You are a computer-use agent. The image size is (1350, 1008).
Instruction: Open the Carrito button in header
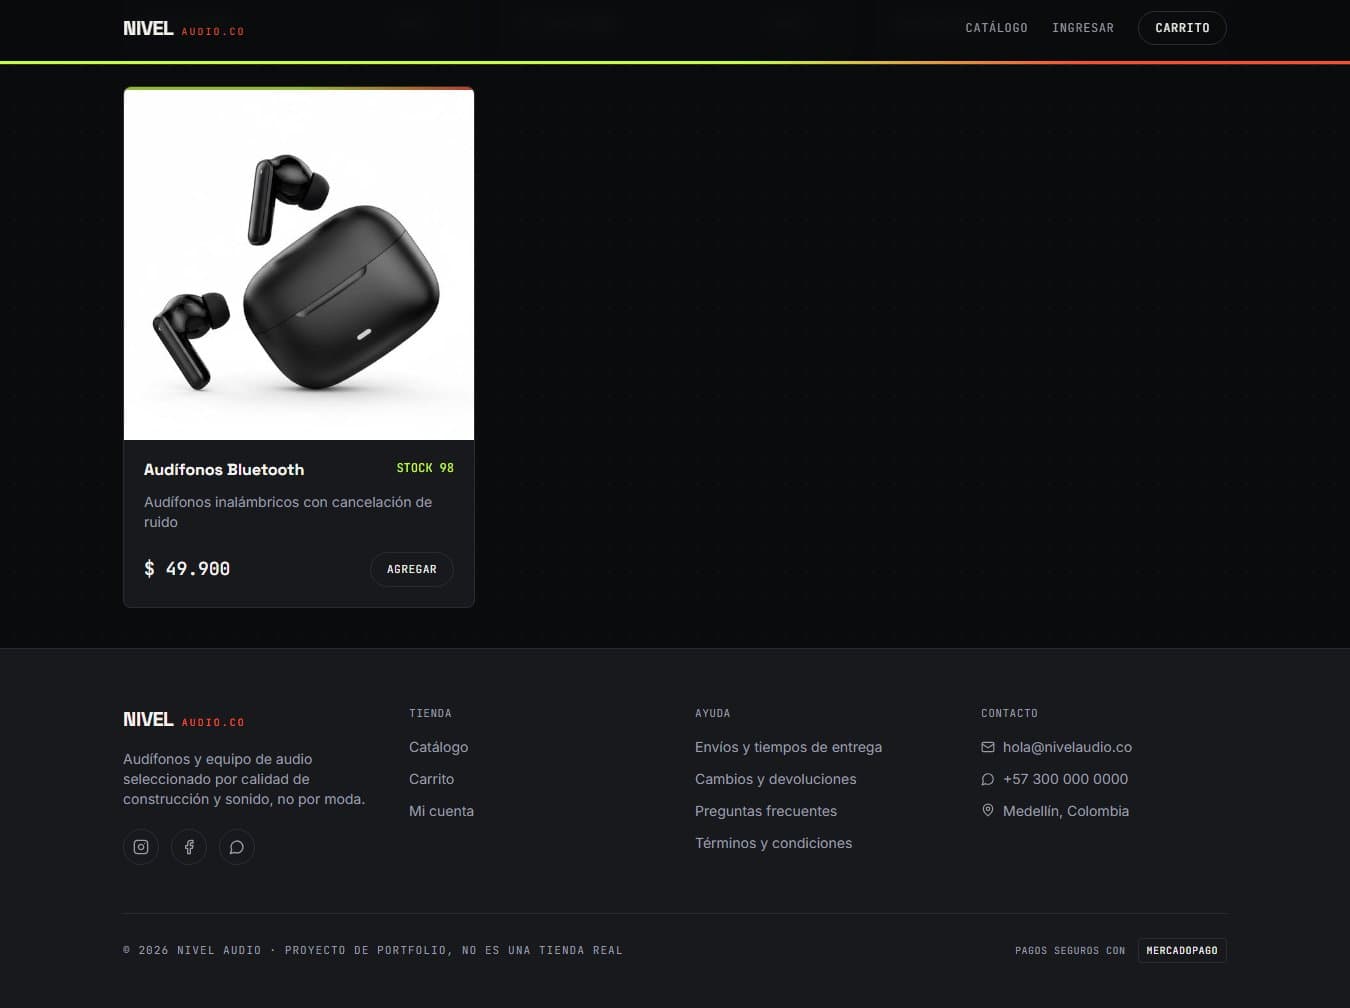point(1182,28)
